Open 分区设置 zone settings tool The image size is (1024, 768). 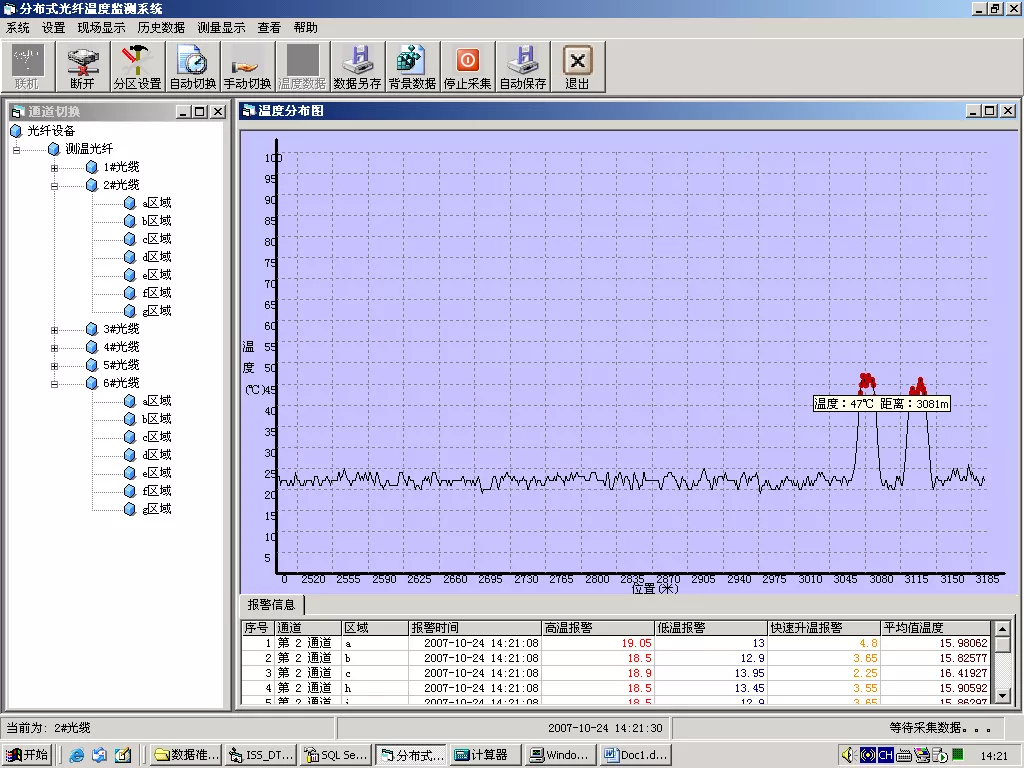click(137, 66)
